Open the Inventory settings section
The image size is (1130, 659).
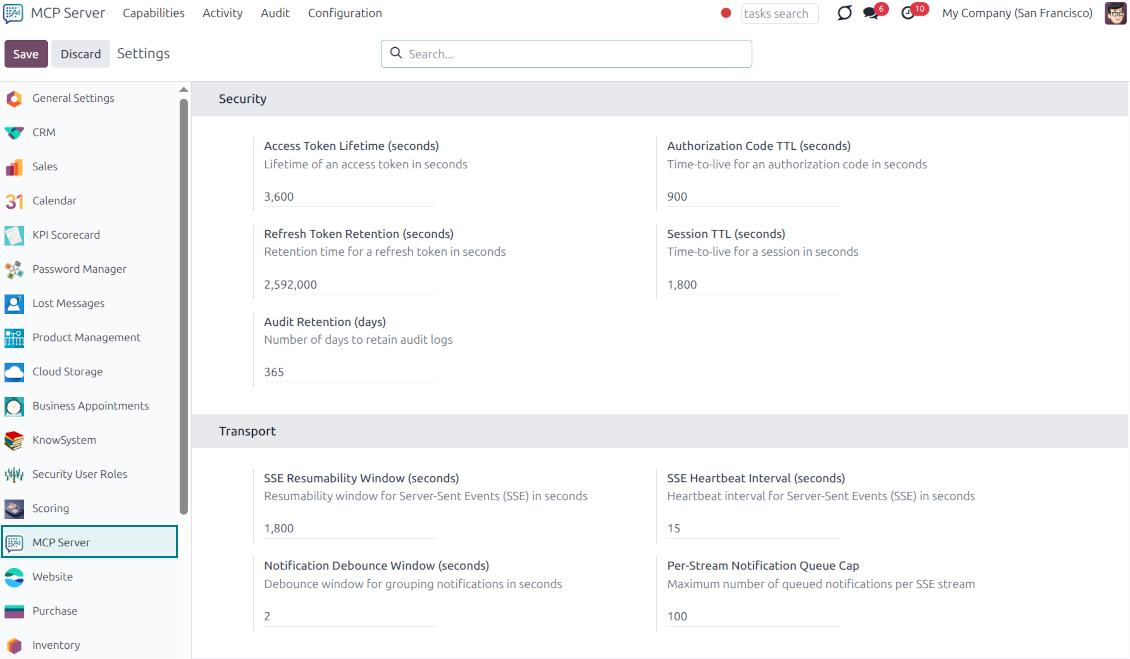coord(54,645)
